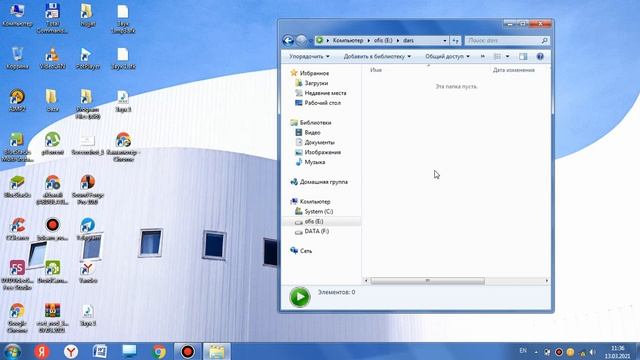The height and width of the screenshot is (360, 640).
Task: Select Сеть in the navigation pane
Action: click(x=306, y=251)
